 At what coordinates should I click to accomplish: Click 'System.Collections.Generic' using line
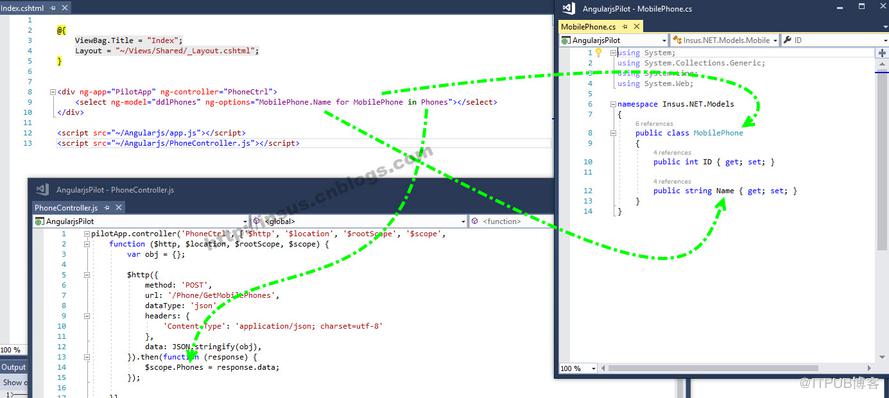(692, 63)
